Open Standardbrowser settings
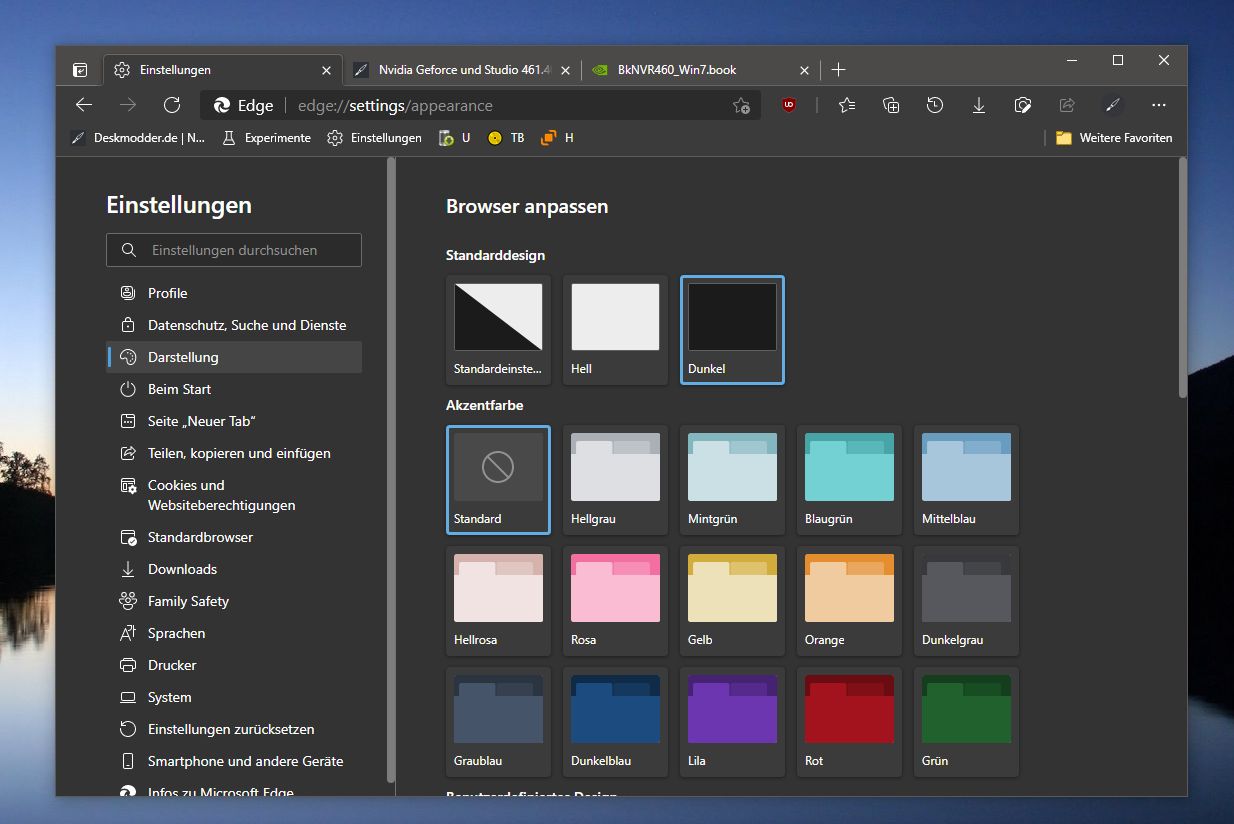This screenshot has width=1234, height=824. point(234,537)
